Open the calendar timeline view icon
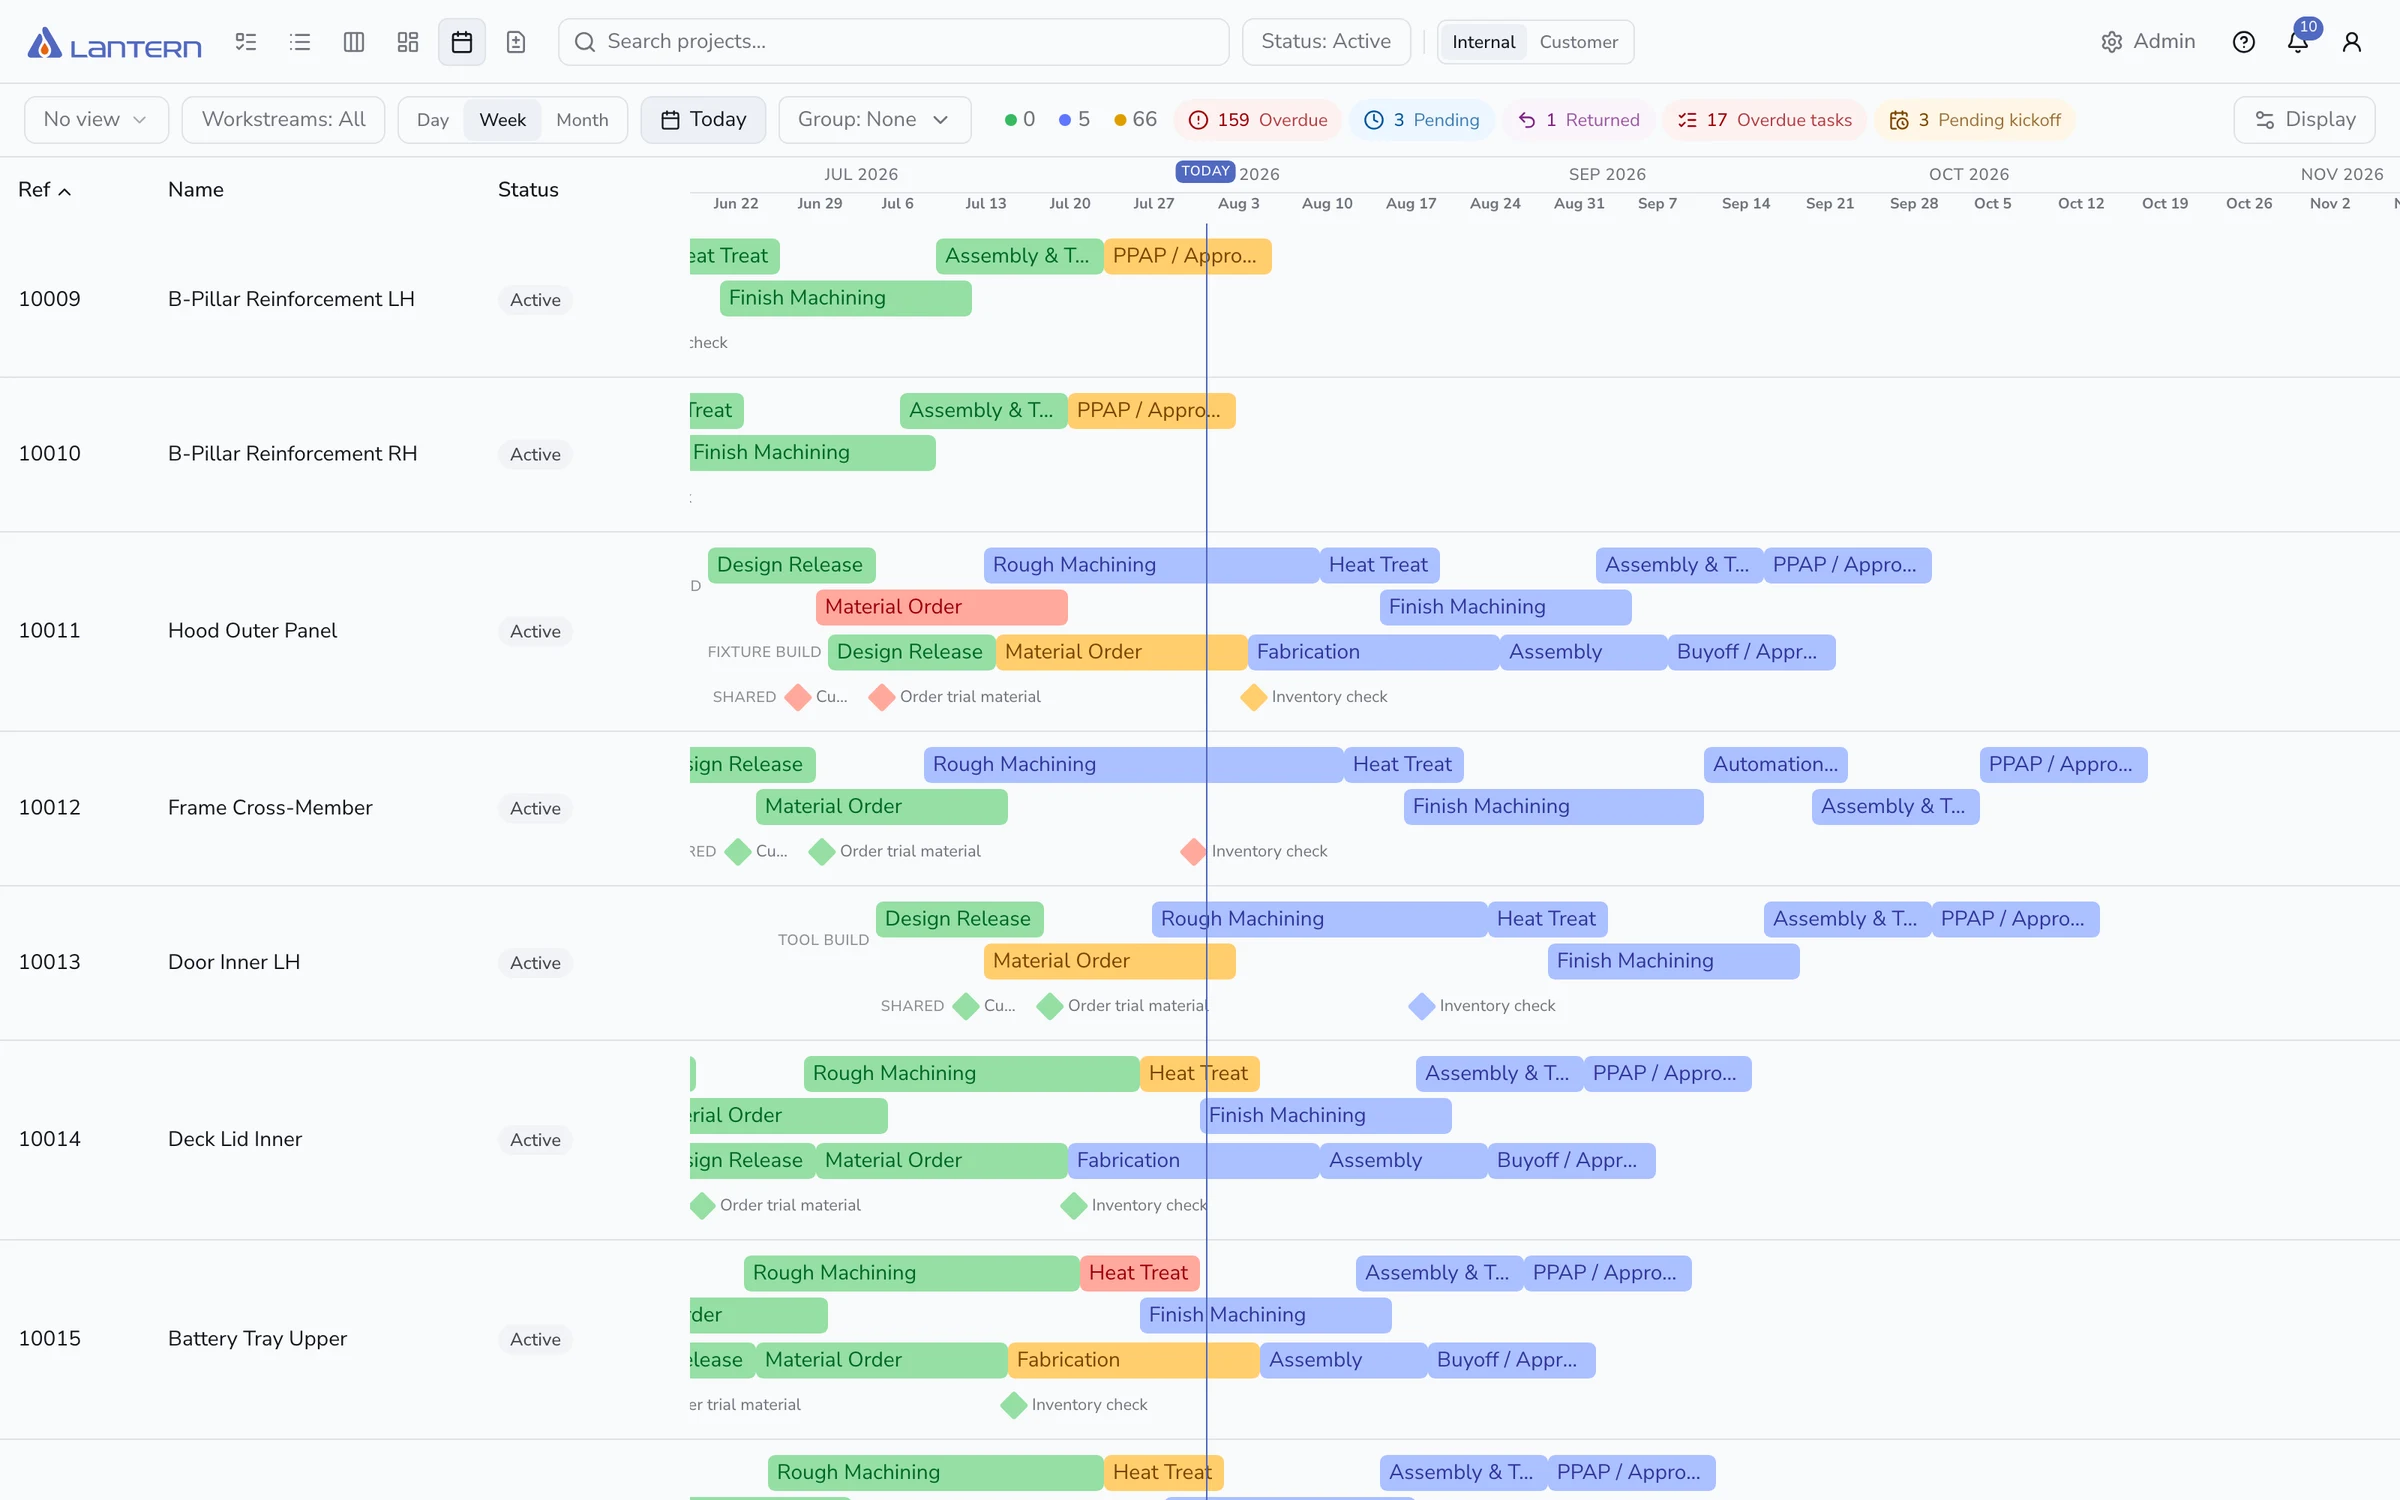Screen dimensions: 2400x1500 [461, 42]
